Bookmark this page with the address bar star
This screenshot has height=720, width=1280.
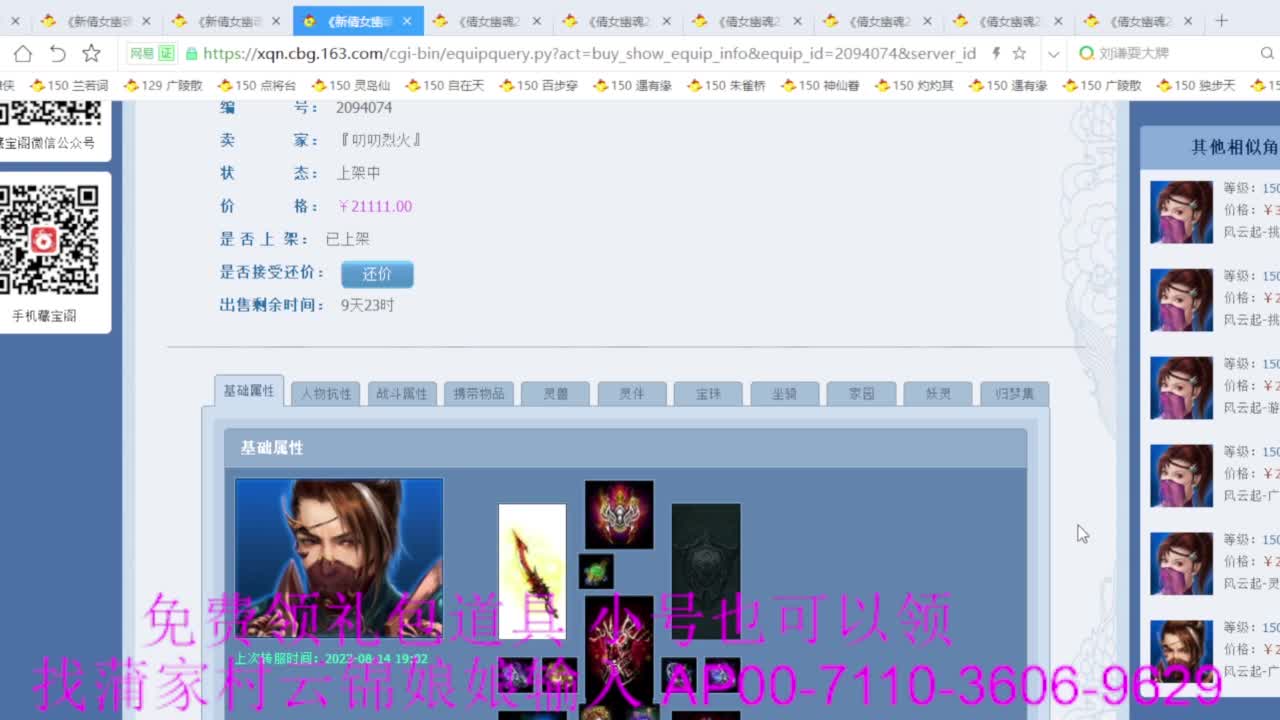[1019, 54]
